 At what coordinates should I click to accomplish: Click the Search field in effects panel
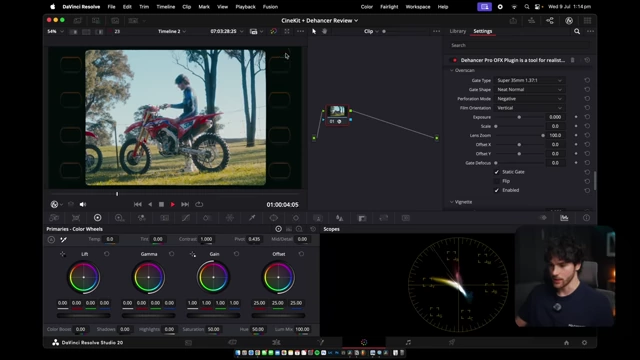519,45
